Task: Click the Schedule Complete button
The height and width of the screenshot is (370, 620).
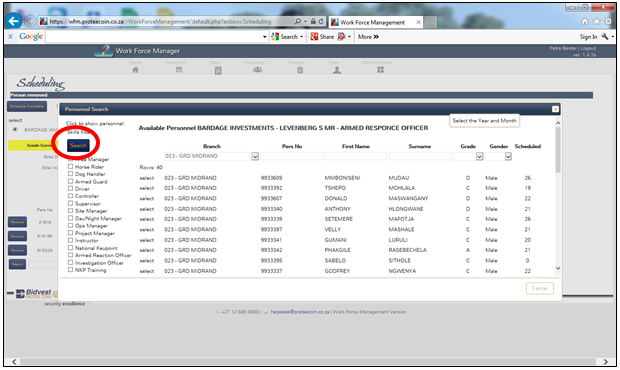Action: pos(27,106)
